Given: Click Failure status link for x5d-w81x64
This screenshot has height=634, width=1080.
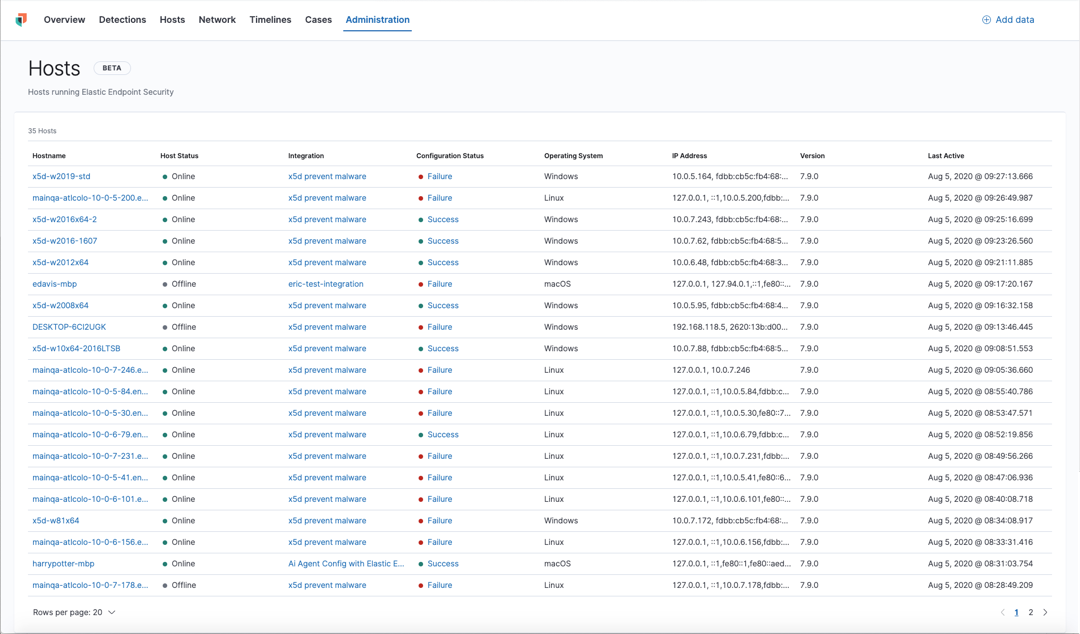Looking at the screenshot, I should [x=440, y=520].
